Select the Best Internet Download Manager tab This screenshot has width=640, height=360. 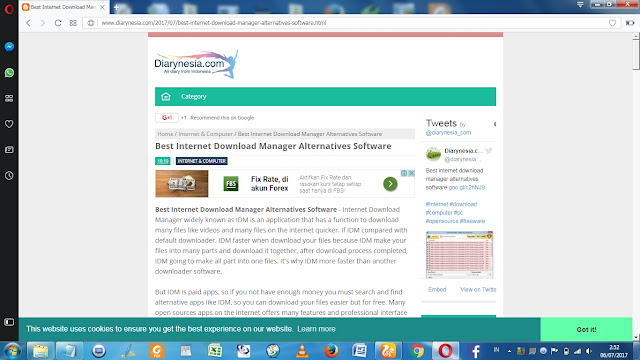point(63,7)
